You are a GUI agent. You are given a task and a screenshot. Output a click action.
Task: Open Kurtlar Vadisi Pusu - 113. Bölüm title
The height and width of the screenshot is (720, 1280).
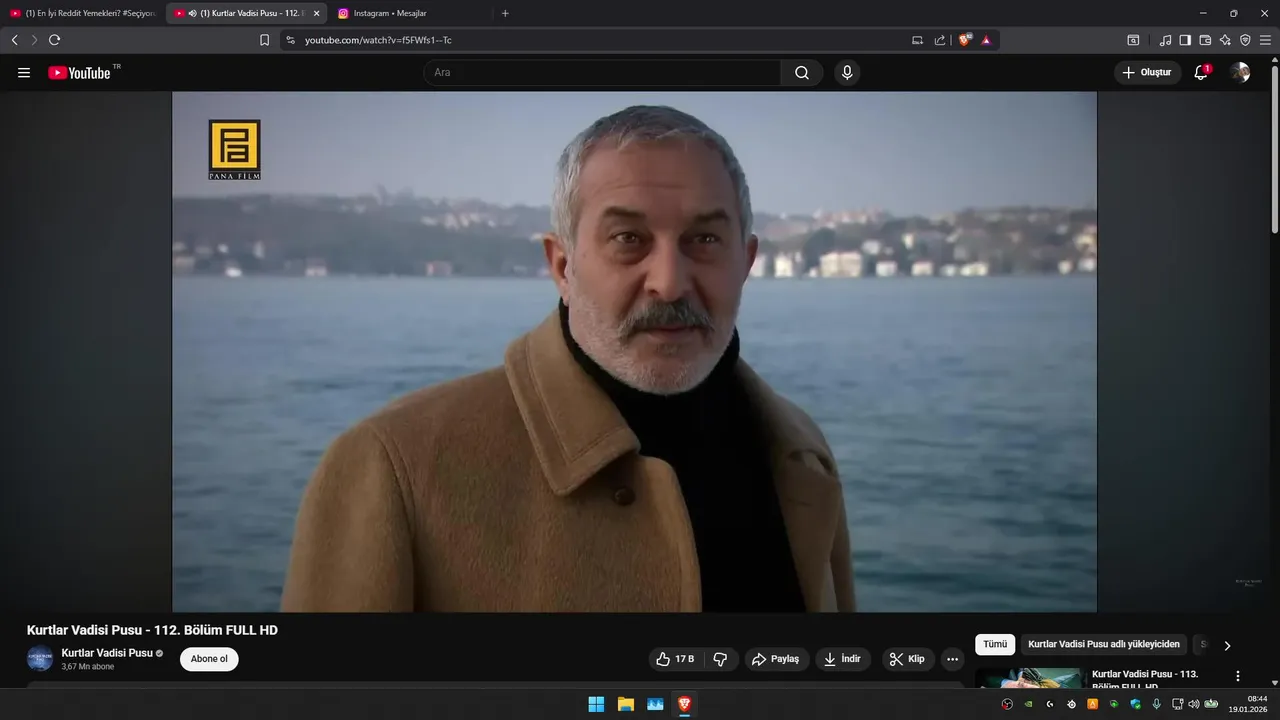coord(1145,679)
